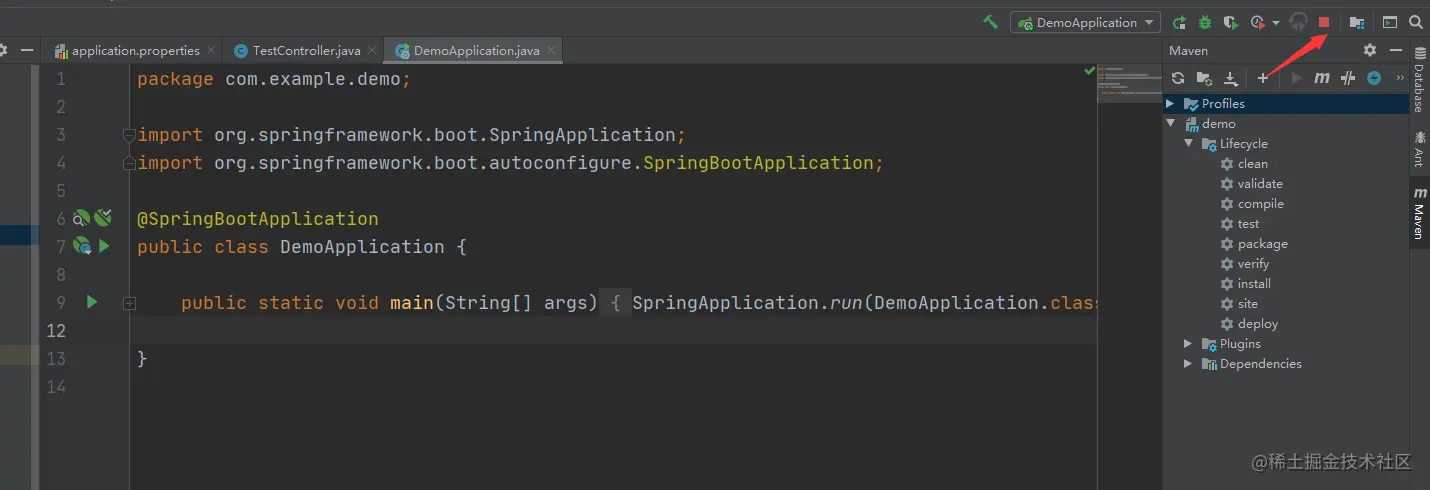Collapse the demo project node in Maven
This screenshot has width=1430, height=490.
click(1170, 124)
